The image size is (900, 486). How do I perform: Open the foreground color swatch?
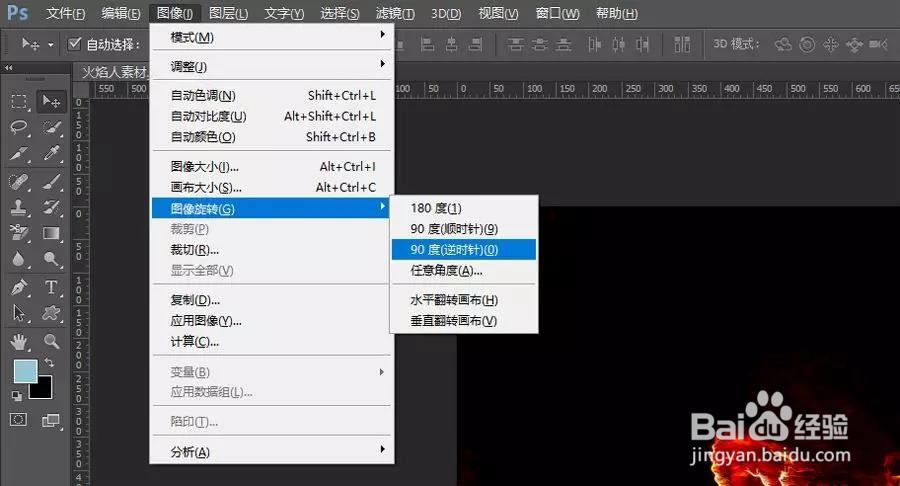[x=25, y=371]
